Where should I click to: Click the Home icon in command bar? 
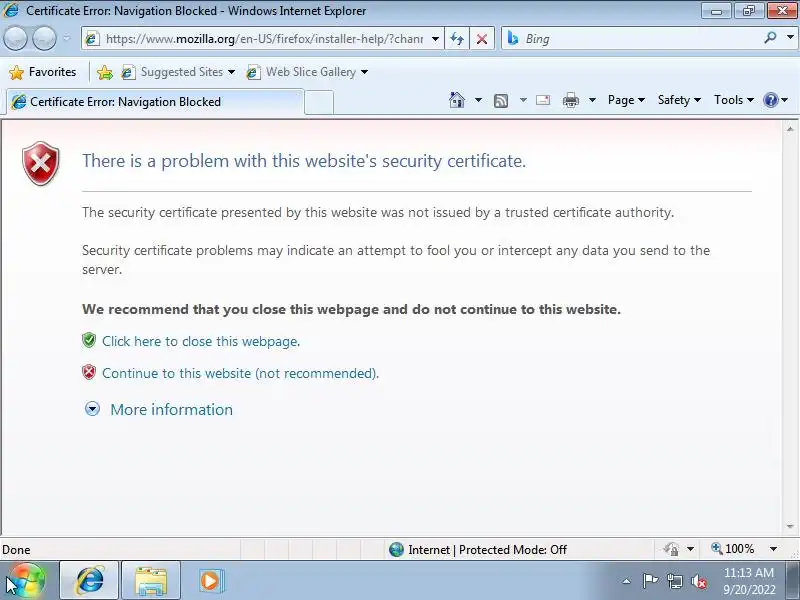(457, 100)
